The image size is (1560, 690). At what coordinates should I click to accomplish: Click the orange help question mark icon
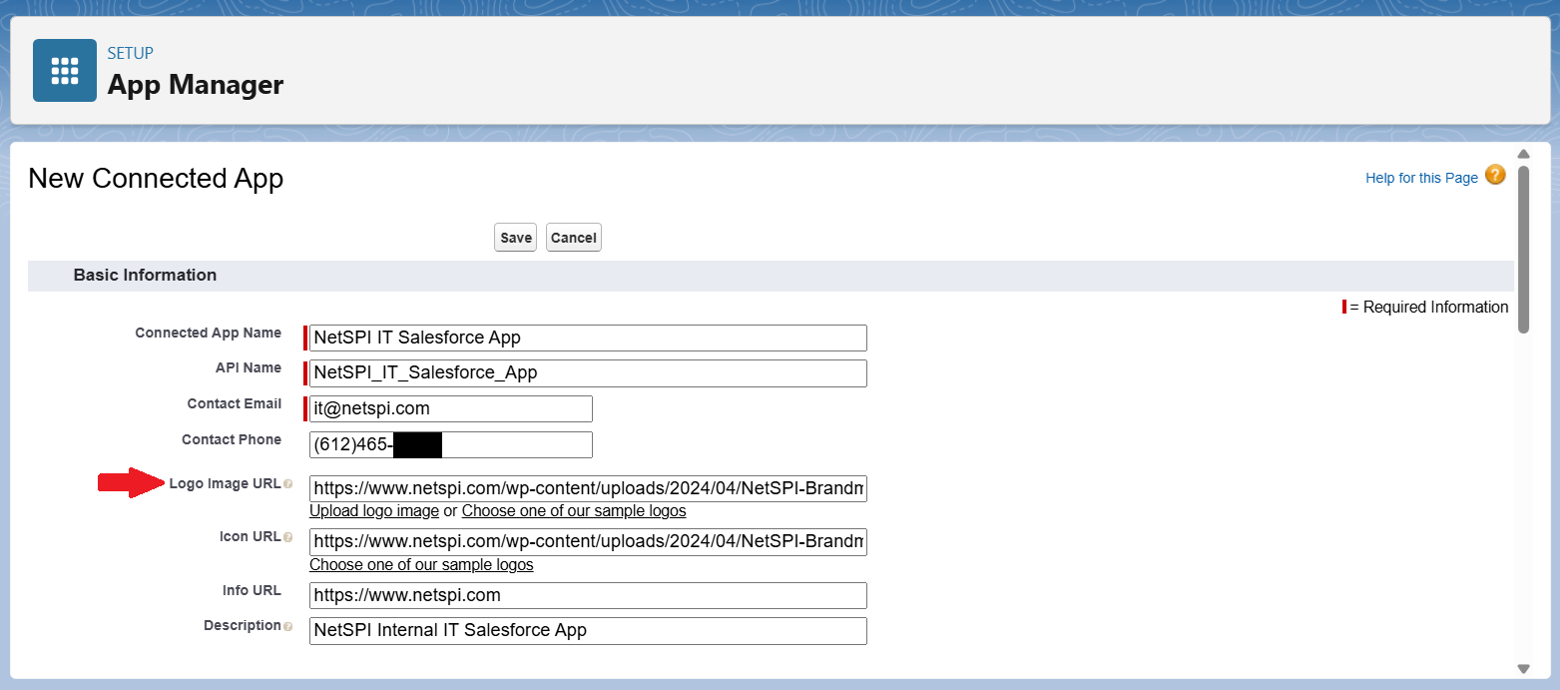(x=1495, y=176)
